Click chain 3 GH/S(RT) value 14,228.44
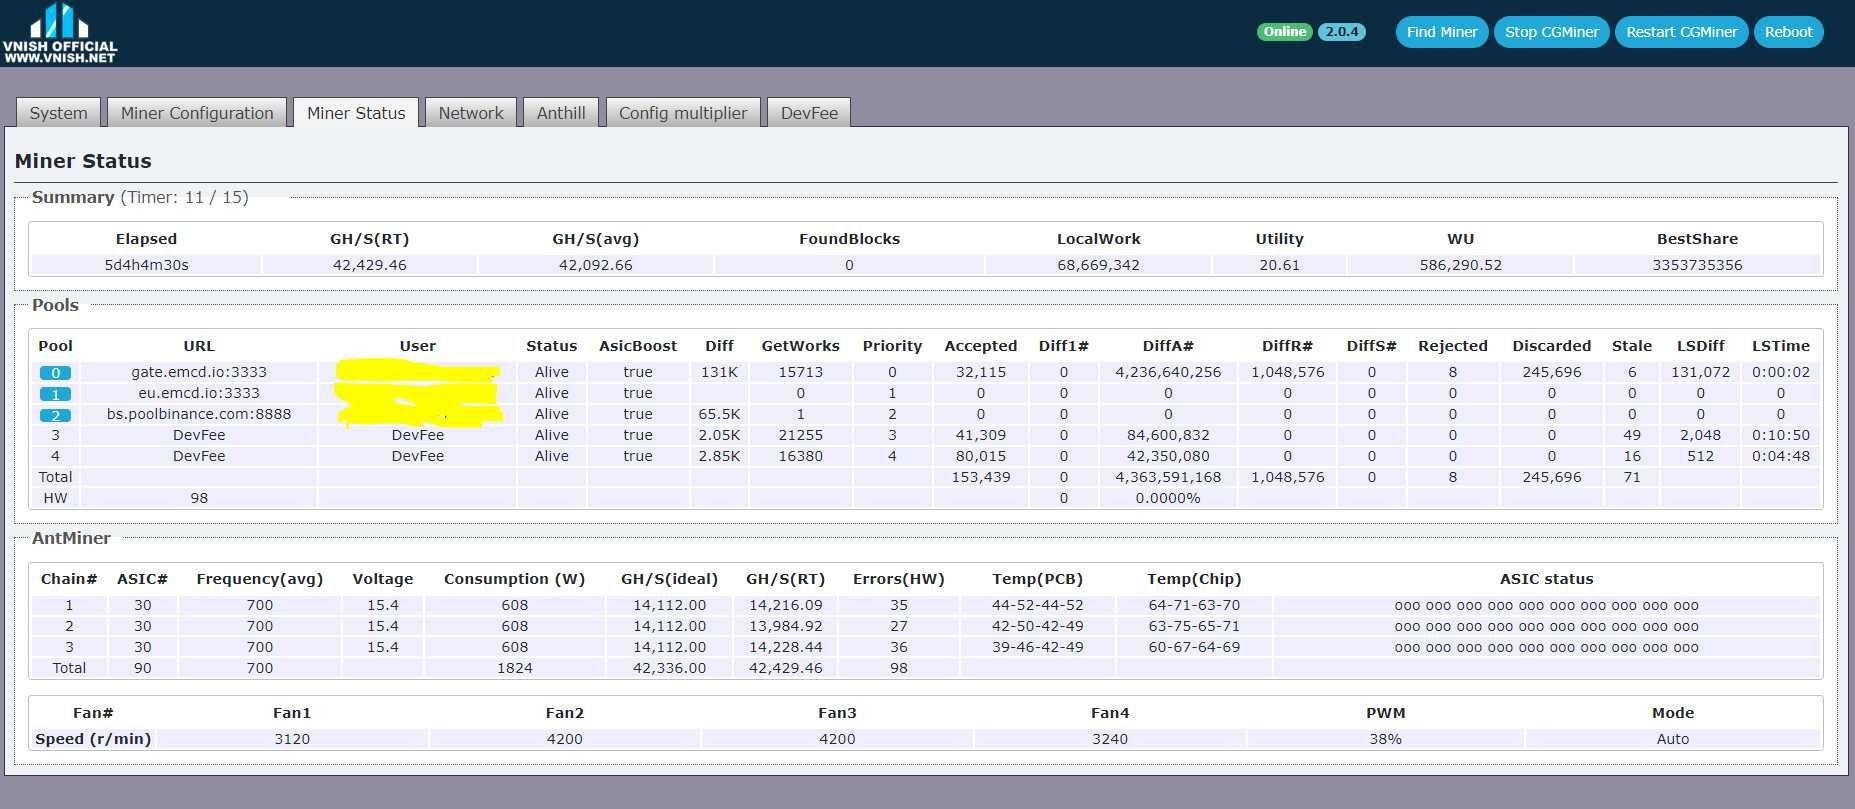This screenshot has width=1855, height=809. coord(785,647)
